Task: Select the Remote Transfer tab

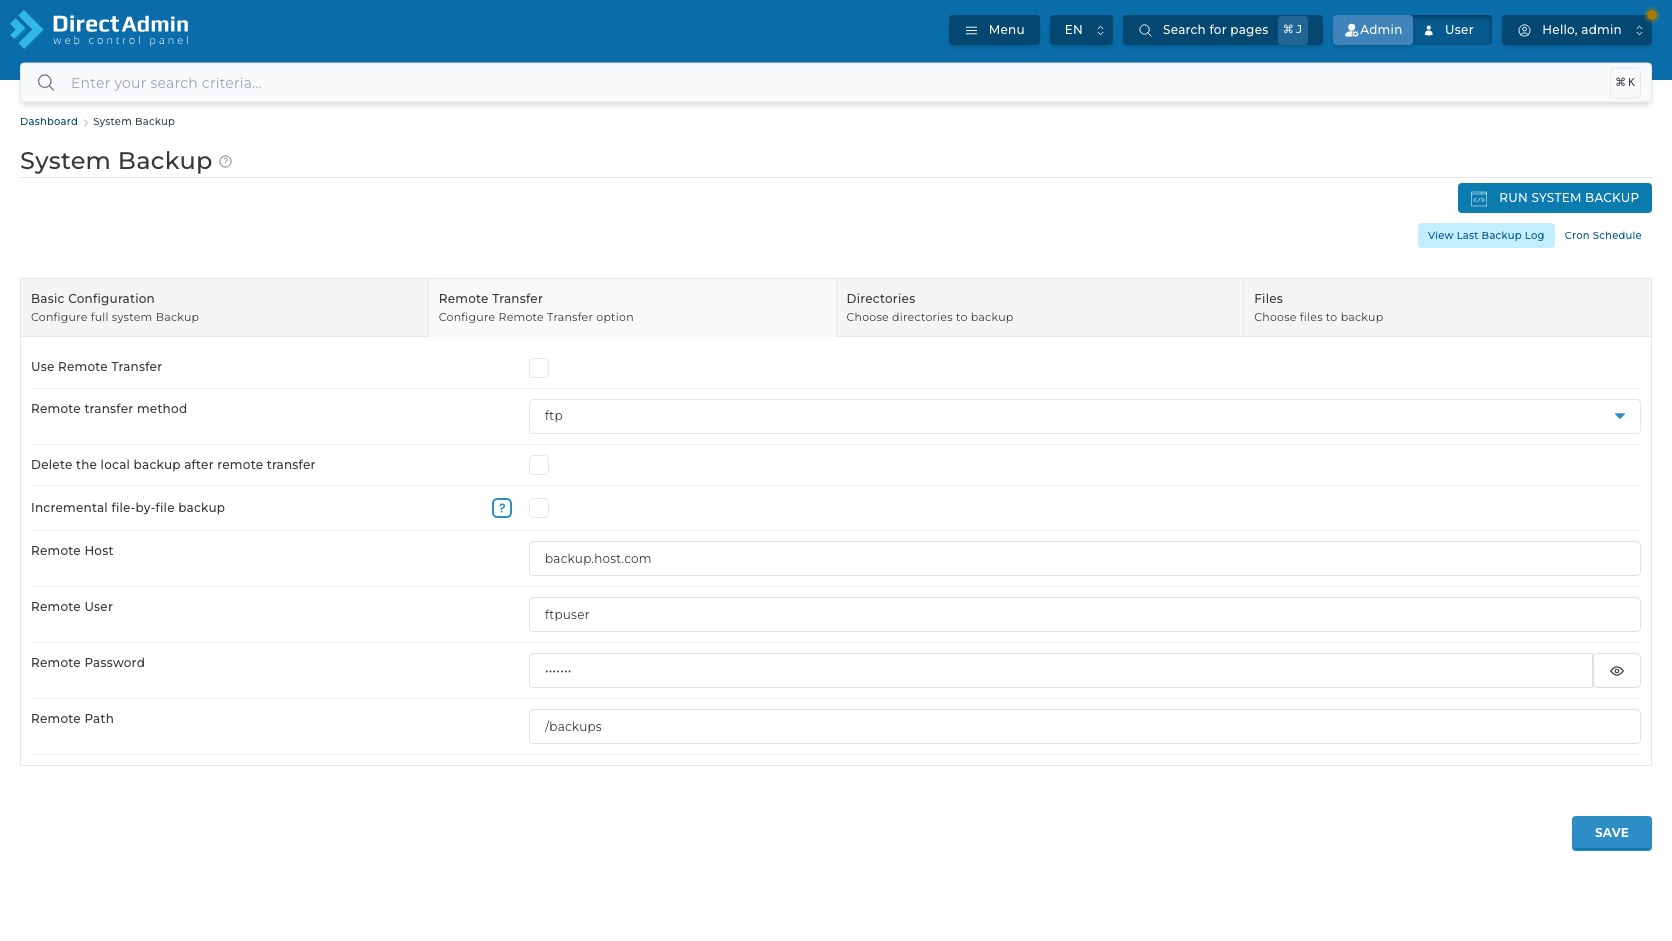Action: click(632, 308)
